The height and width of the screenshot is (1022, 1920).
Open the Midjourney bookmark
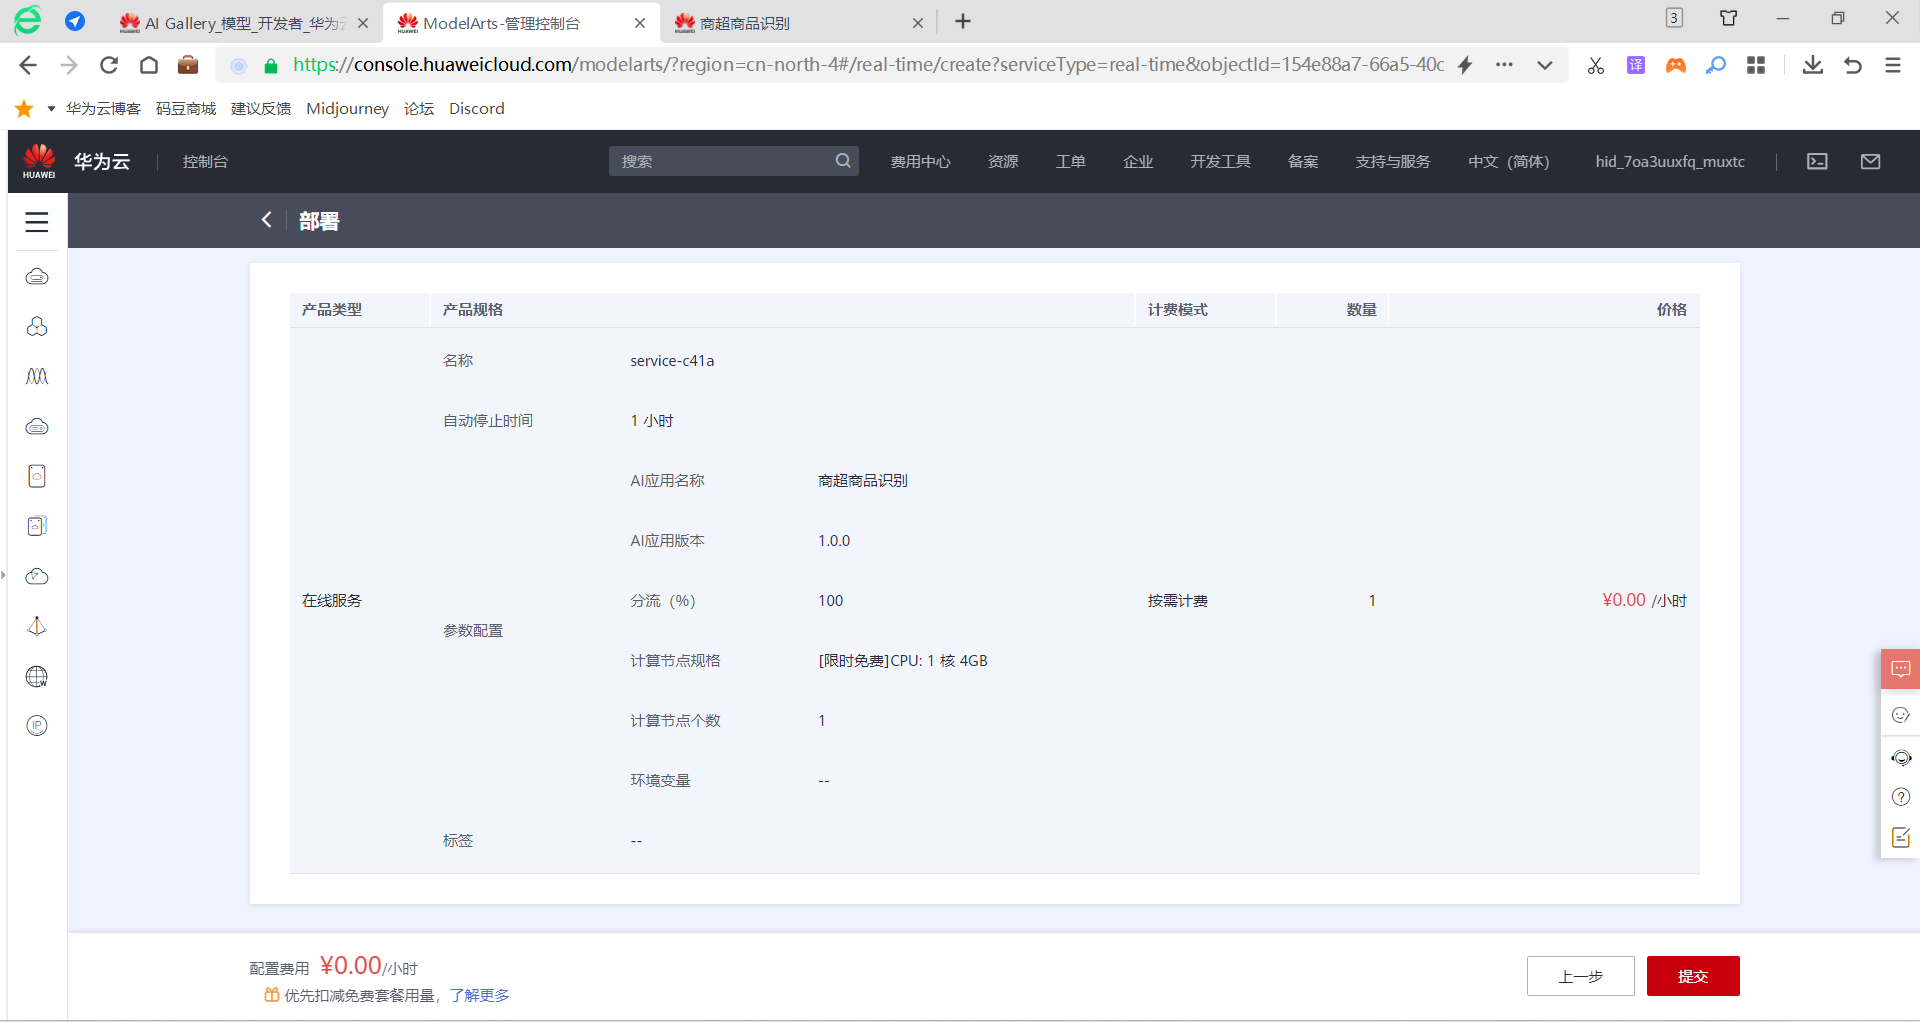[347, 108]
